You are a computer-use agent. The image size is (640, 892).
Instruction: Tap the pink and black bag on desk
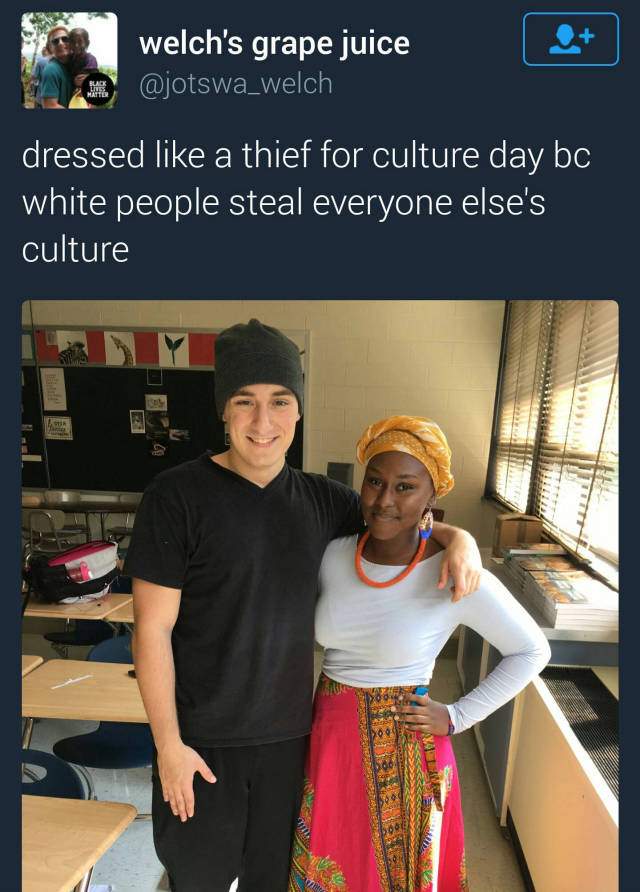(75, 572)
